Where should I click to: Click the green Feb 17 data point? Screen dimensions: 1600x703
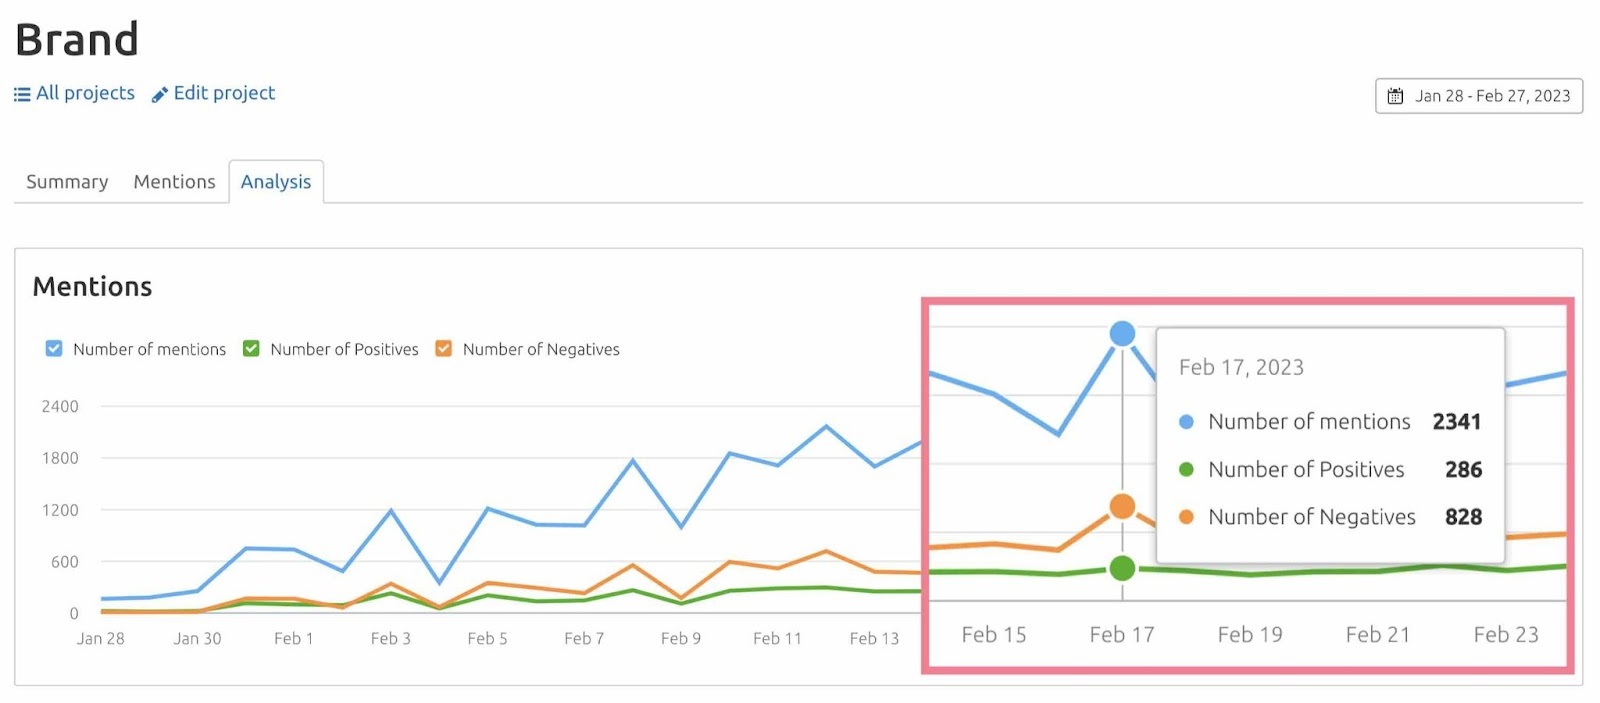[x=1122, y=568]
